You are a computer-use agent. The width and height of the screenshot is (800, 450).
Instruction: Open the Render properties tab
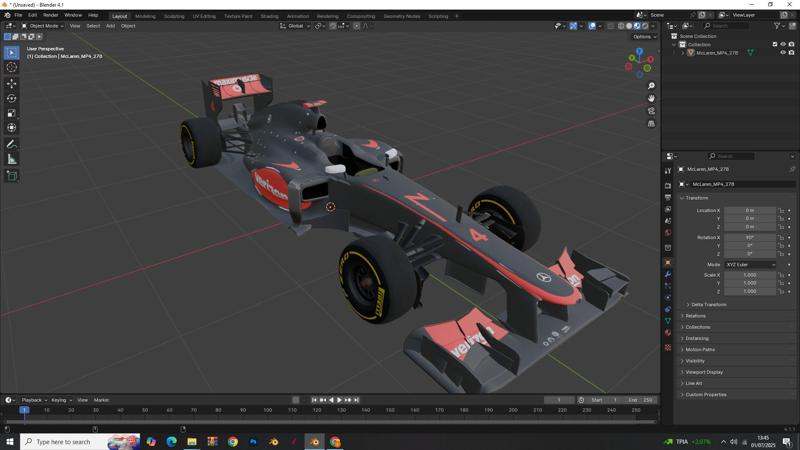[x=668, y=186]
